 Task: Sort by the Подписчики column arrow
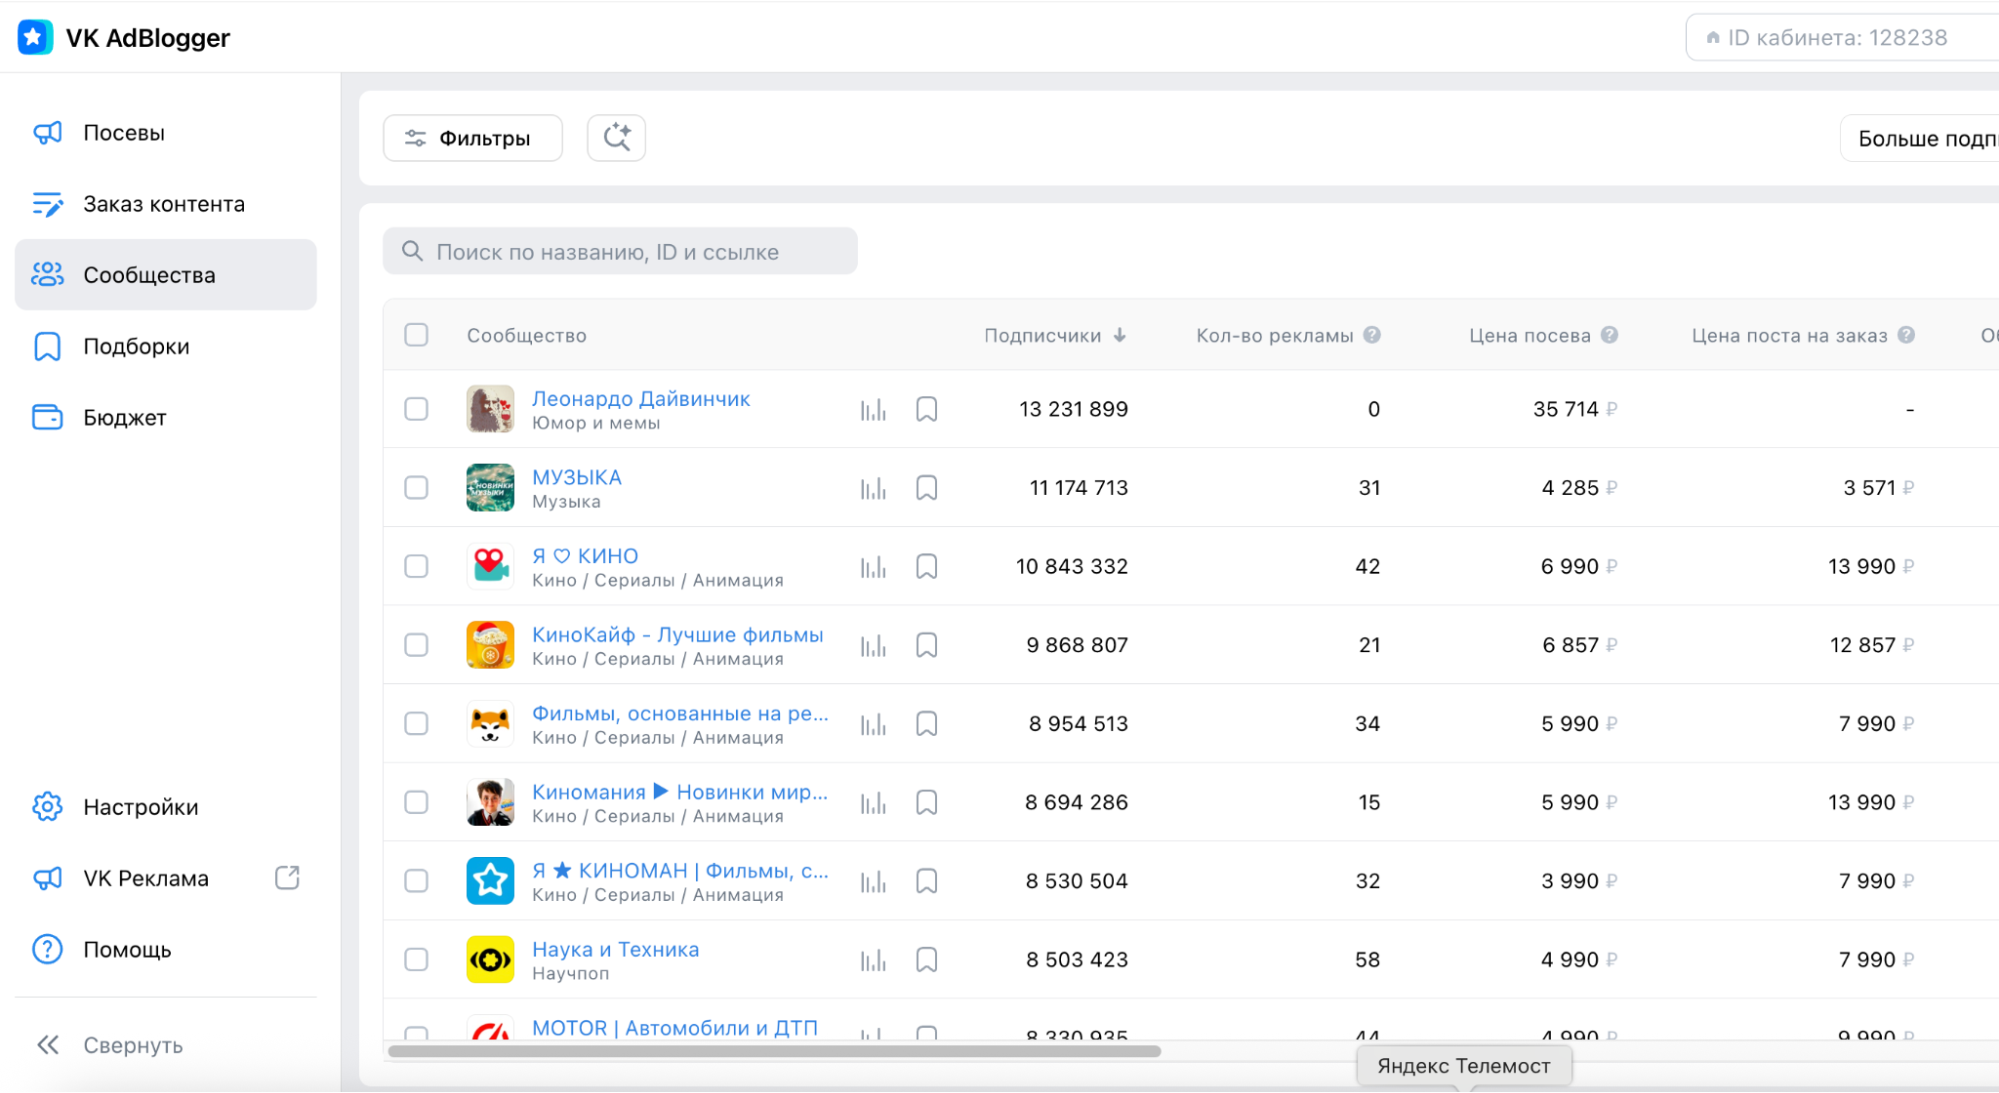click(1120, 335)
